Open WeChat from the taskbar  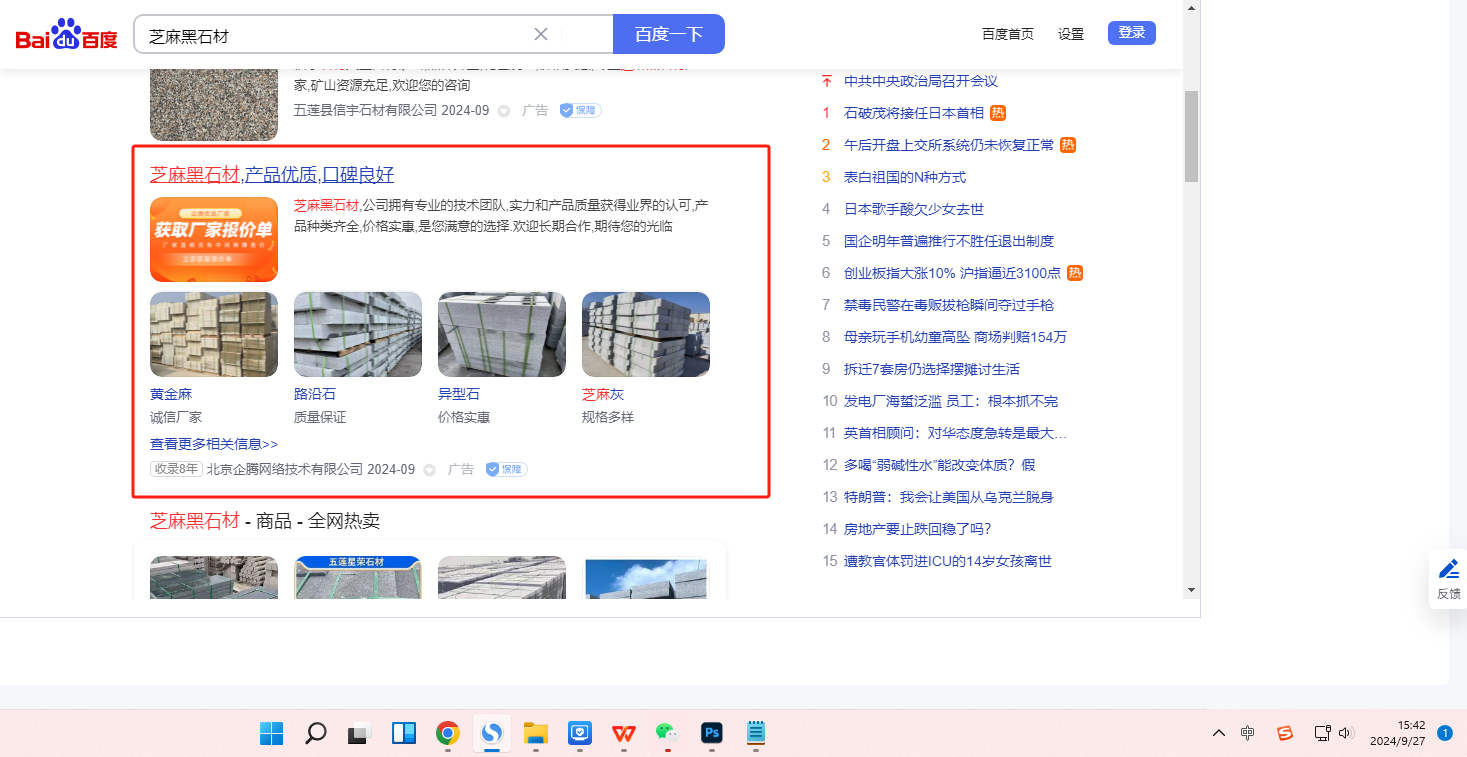667,734
